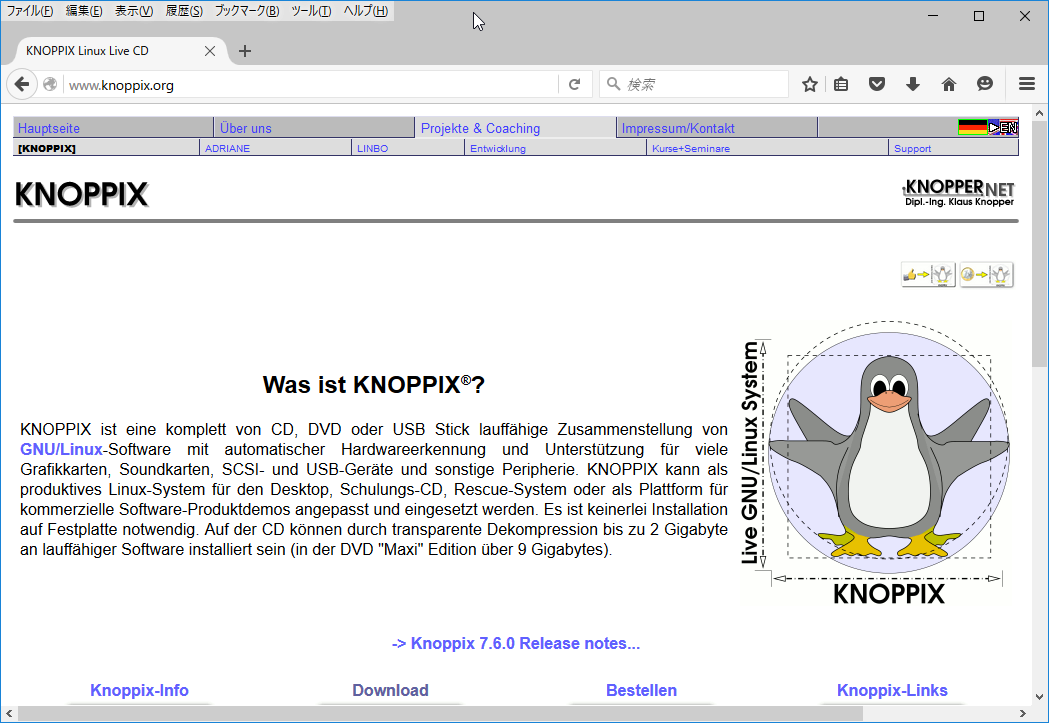Image resolution: width=1049 pixels, height=723 pixels.
Task: Select the [KNOPPIX] submenu item
Action: tap(47, 148)
